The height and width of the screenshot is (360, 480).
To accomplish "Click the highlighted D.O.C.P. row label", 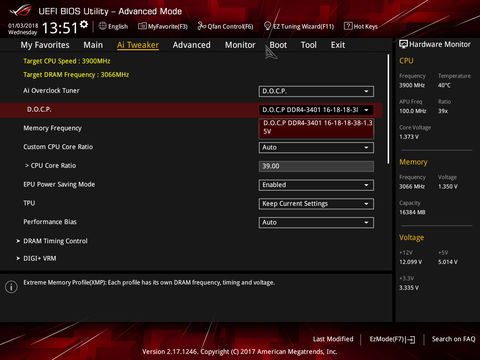I will [x=39, y=109].
